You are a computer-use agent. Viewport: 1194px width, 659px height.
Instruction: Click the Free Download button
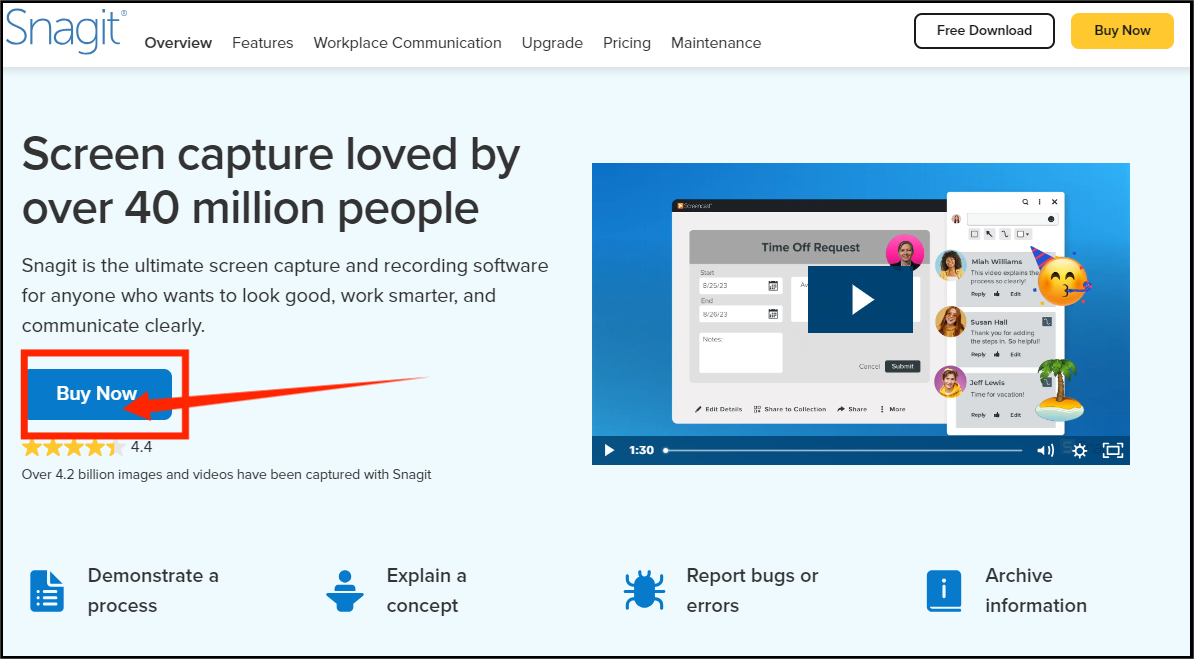984,31
